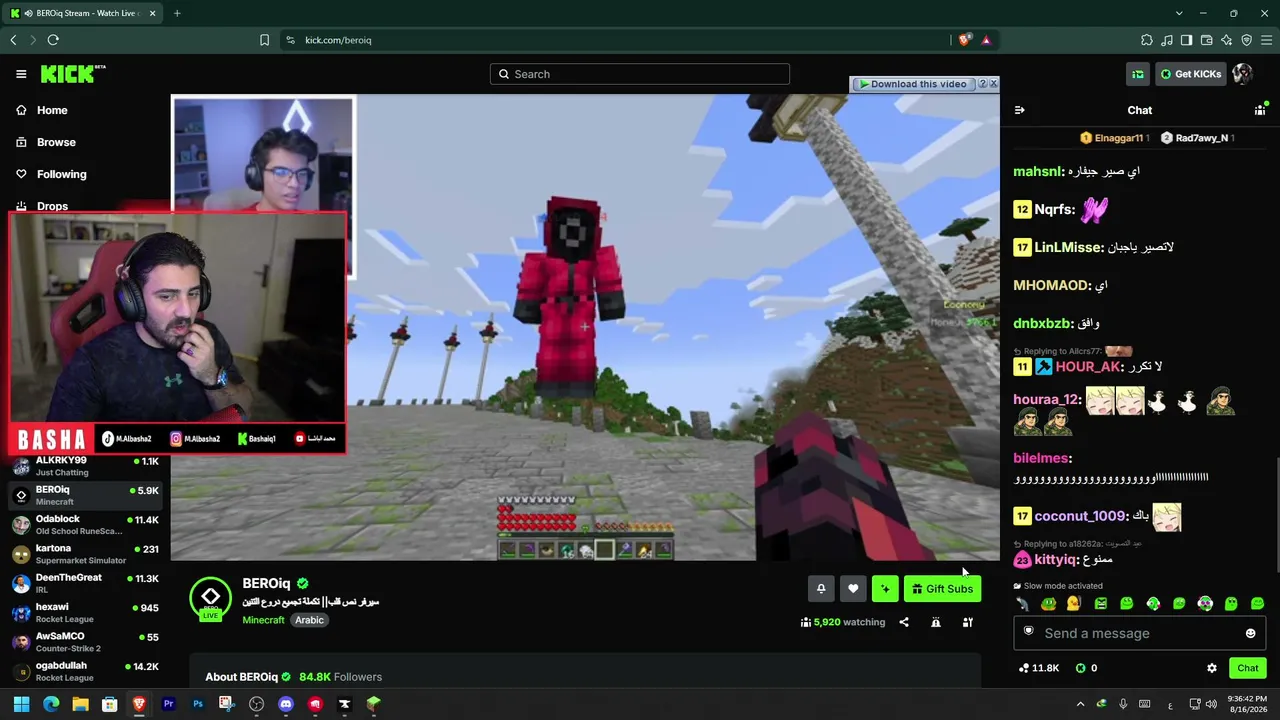
Task: Close the Download this video bar
Action: click(993, 84)
